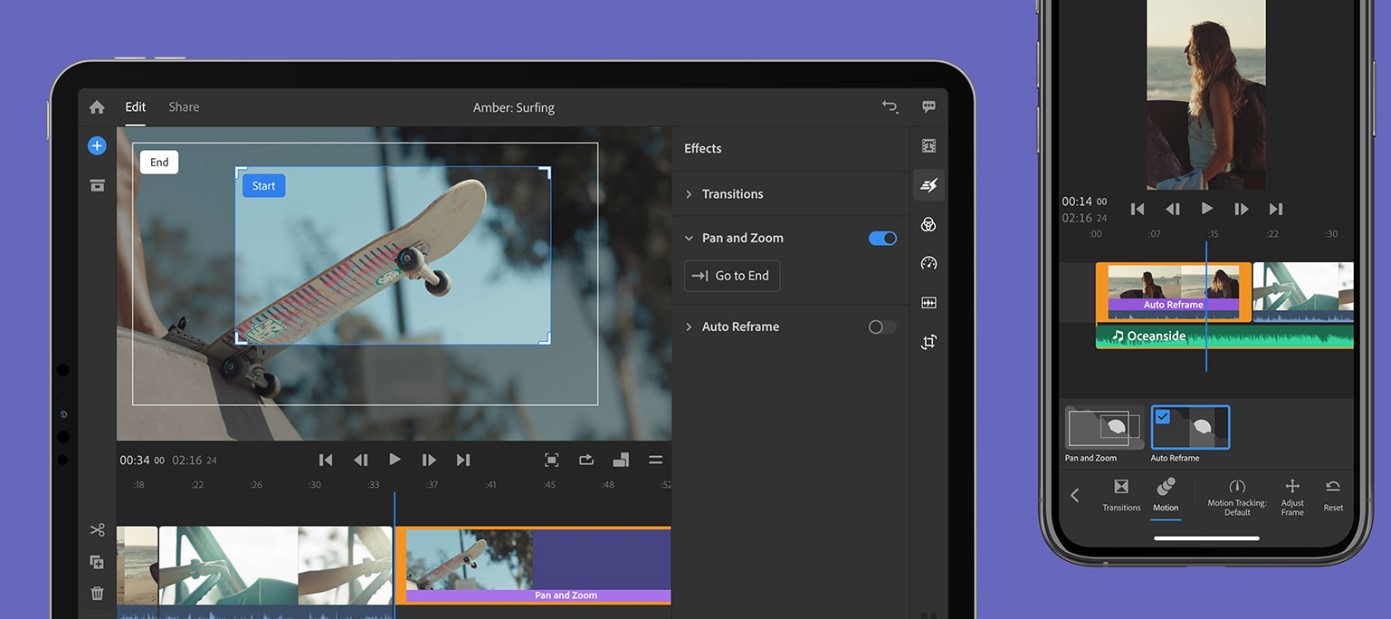The width and height of the screenshot is (1391, 619).
Task: Jump to next clip on tablet
Action: tap(463, 460)
